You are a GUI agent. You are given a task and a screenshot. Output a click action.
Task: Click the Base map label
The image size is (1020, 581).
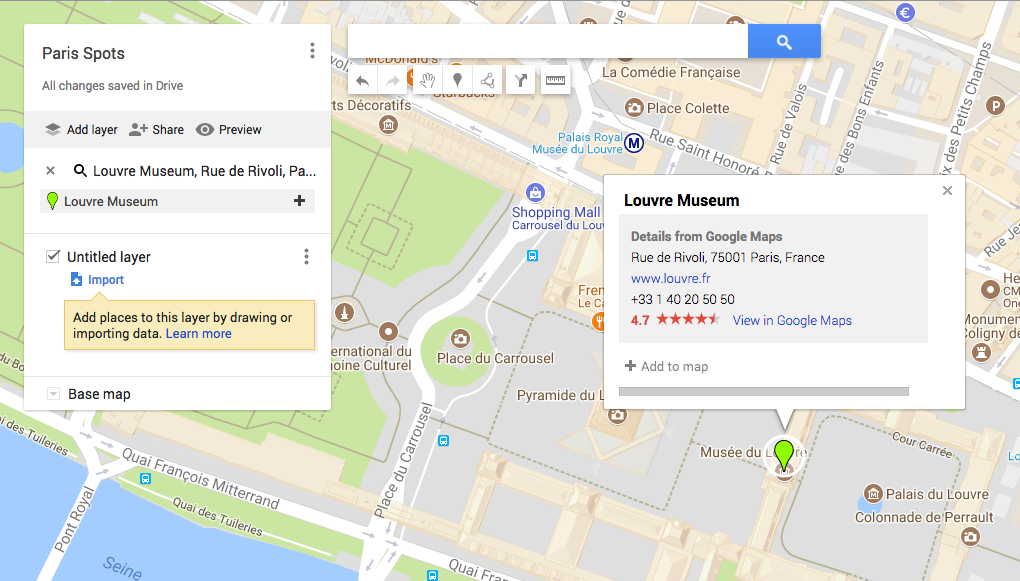(x=100, y=394)
